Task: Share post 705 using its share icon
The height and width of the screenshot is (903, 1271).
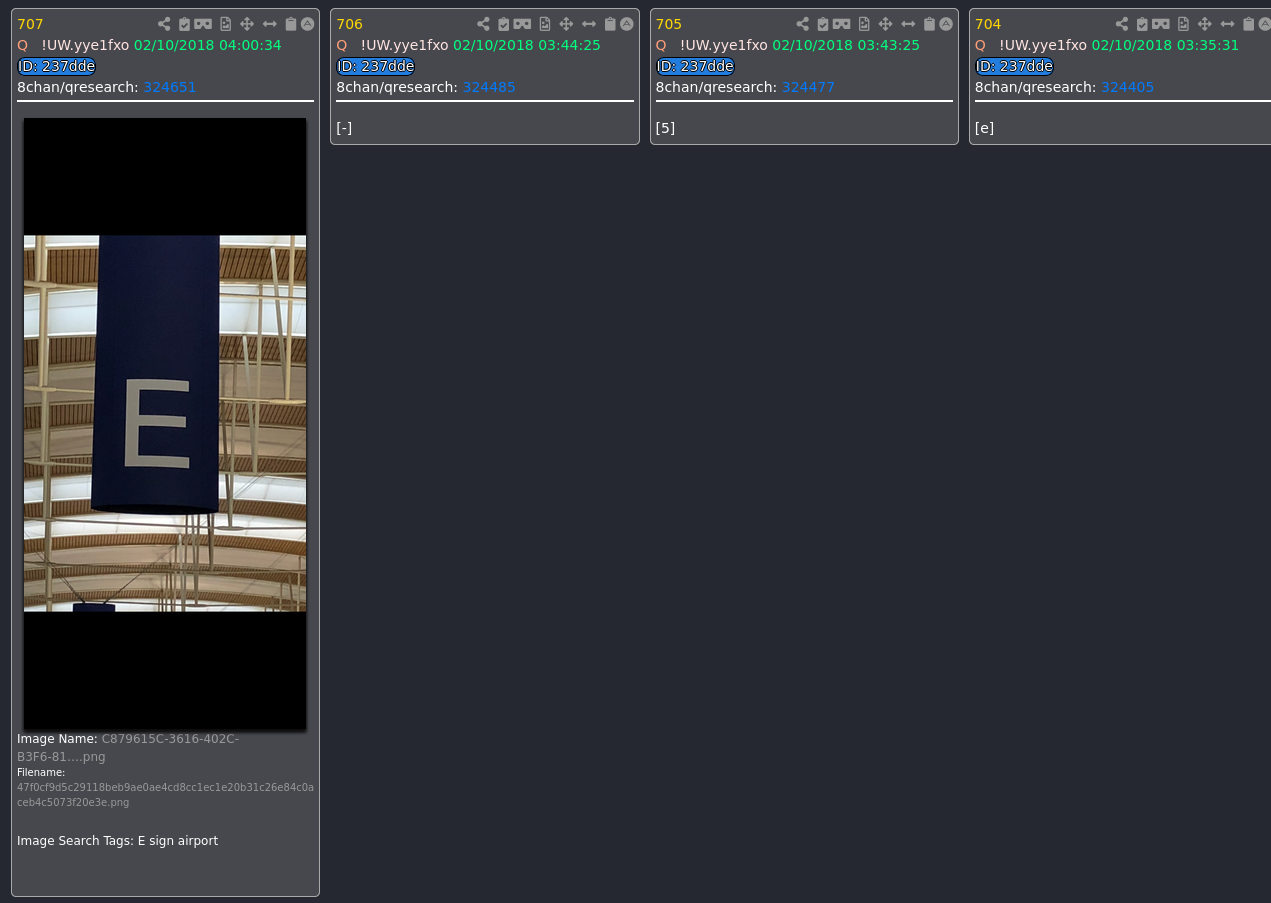Action: coord(802,24)
